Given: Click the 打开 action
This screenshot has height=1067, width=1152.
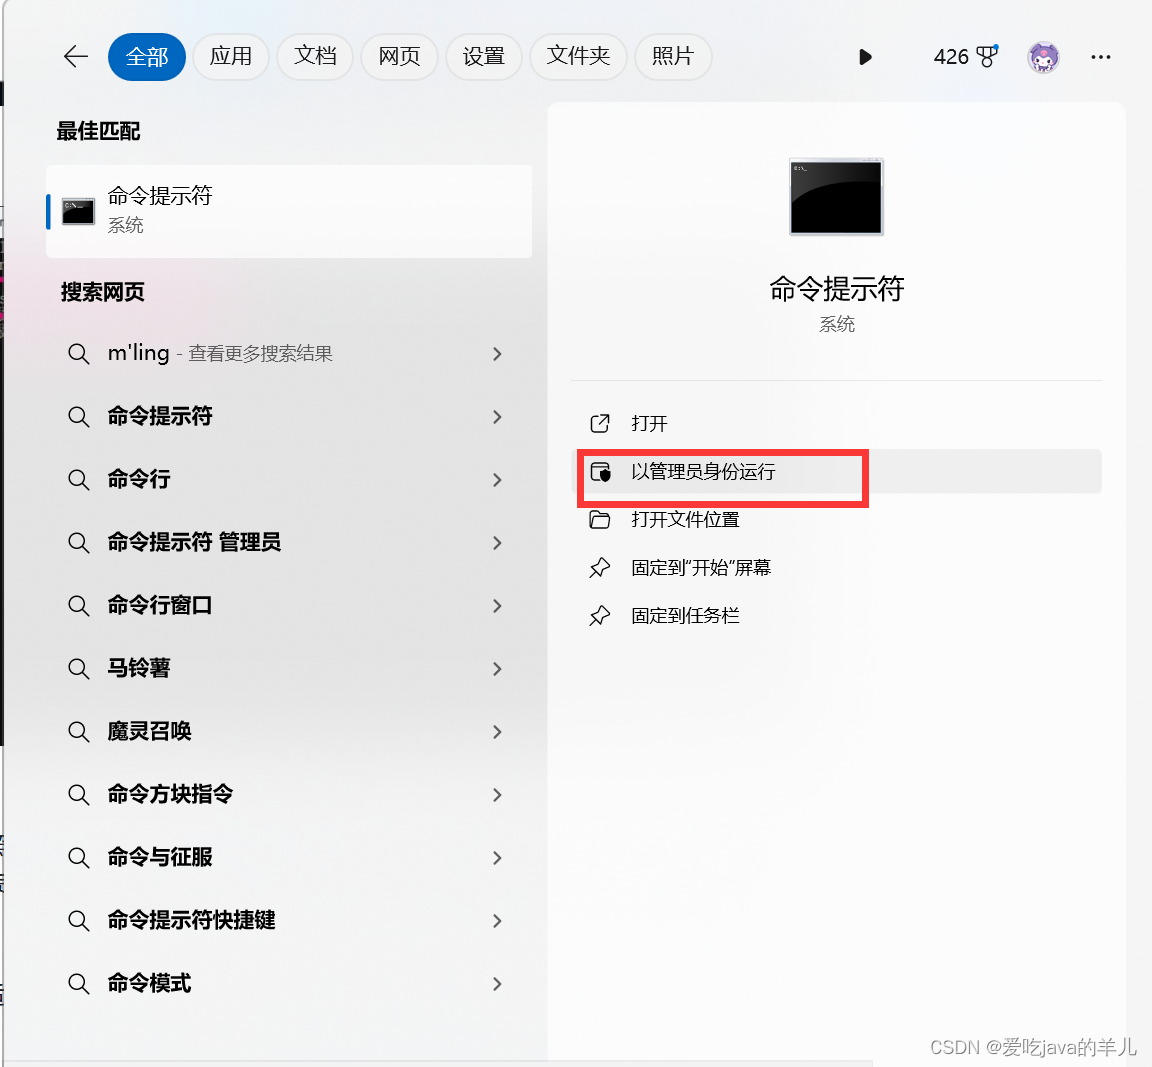Looking at the screenshot, I should [836, 423].
